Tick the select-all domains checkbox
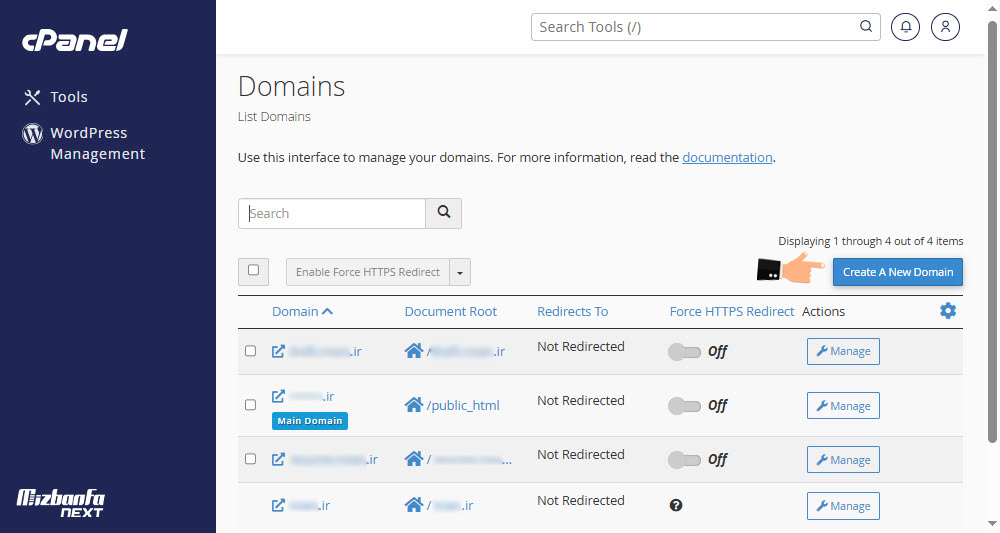This screenshot has width=1000, height=533. coord(253,270)
